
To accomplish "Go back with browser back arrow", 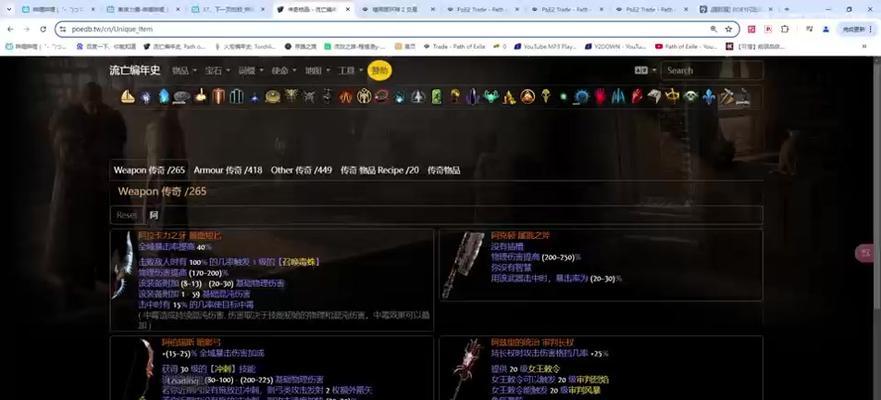I will coord(11,29).
